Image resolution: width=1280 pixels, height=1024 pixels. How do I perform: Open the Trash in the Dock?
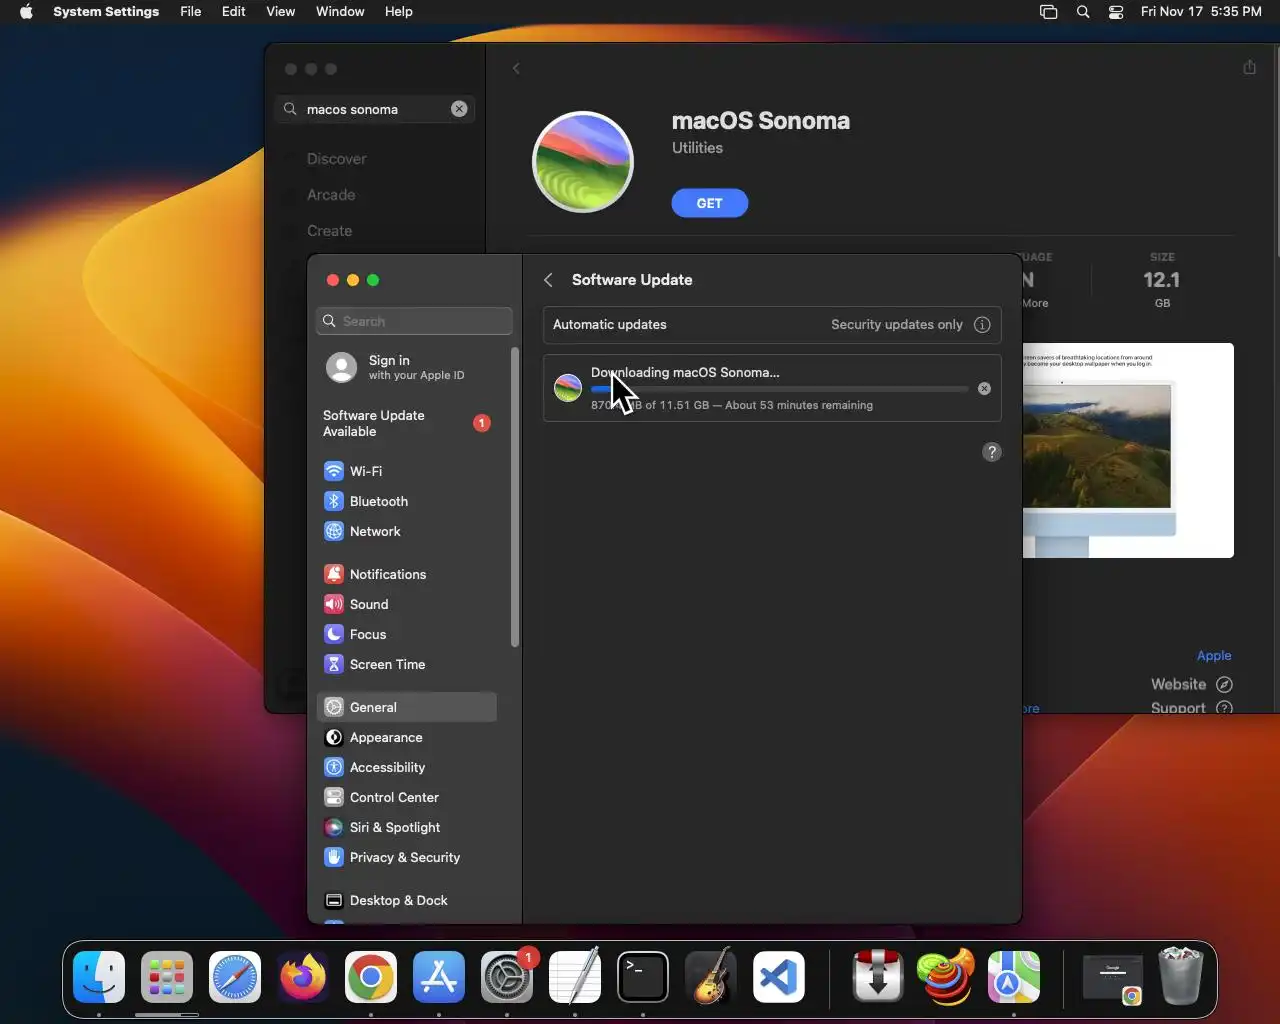(x=1180, y=977)
